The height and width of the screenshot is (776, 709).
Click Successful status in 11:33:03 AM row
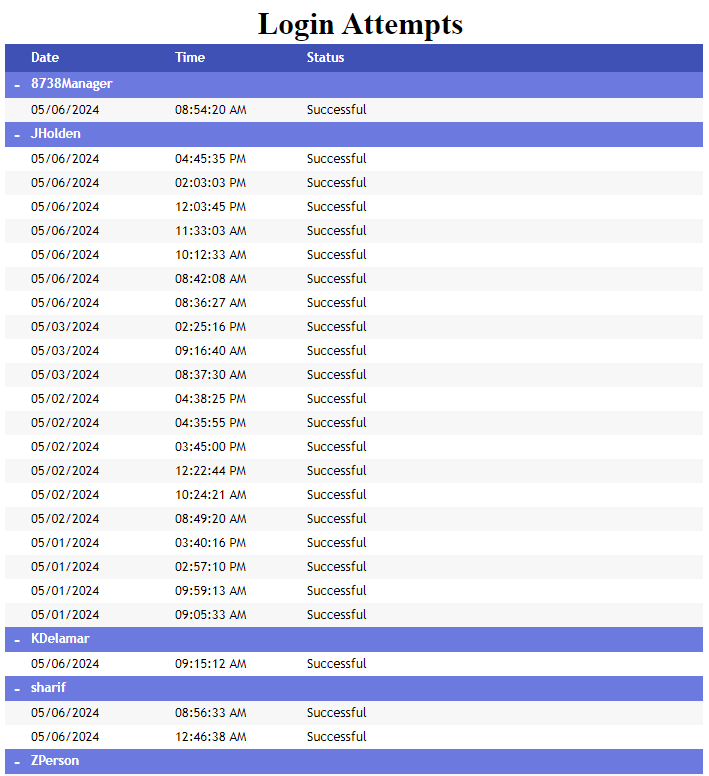tap(336, 231)
